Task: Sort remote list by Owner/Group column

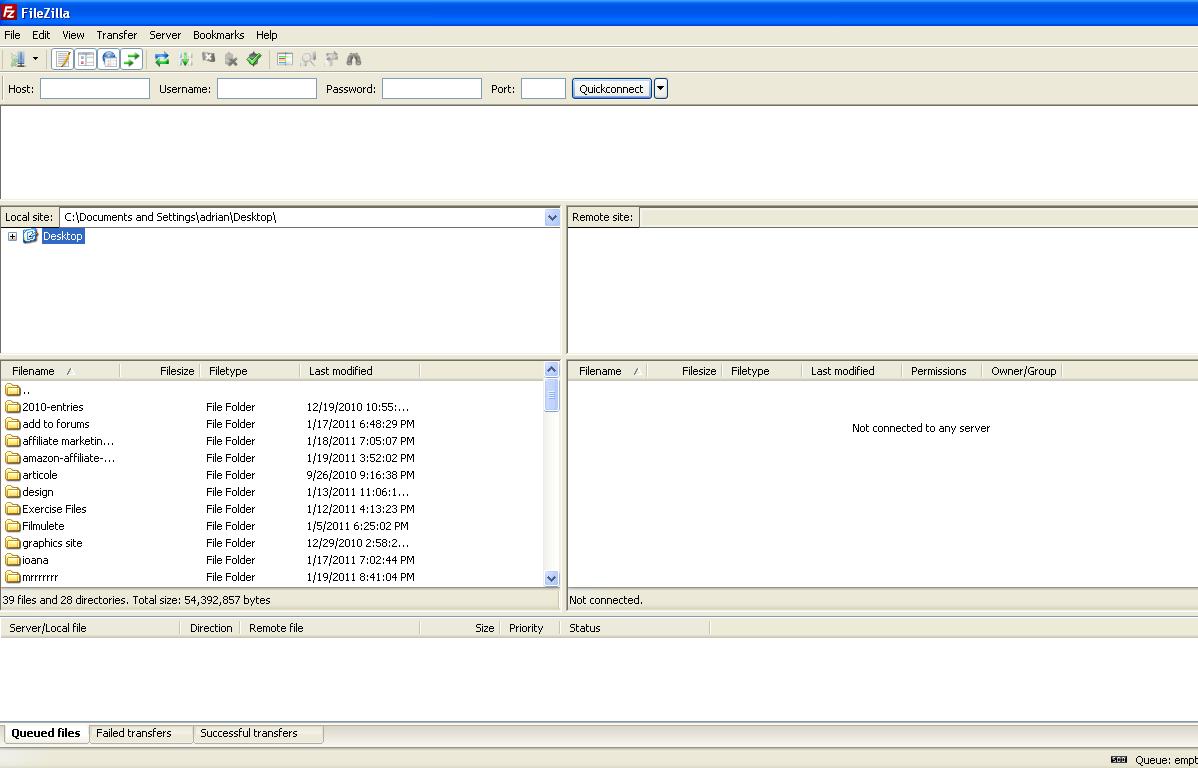Action: coord(1022,371)
